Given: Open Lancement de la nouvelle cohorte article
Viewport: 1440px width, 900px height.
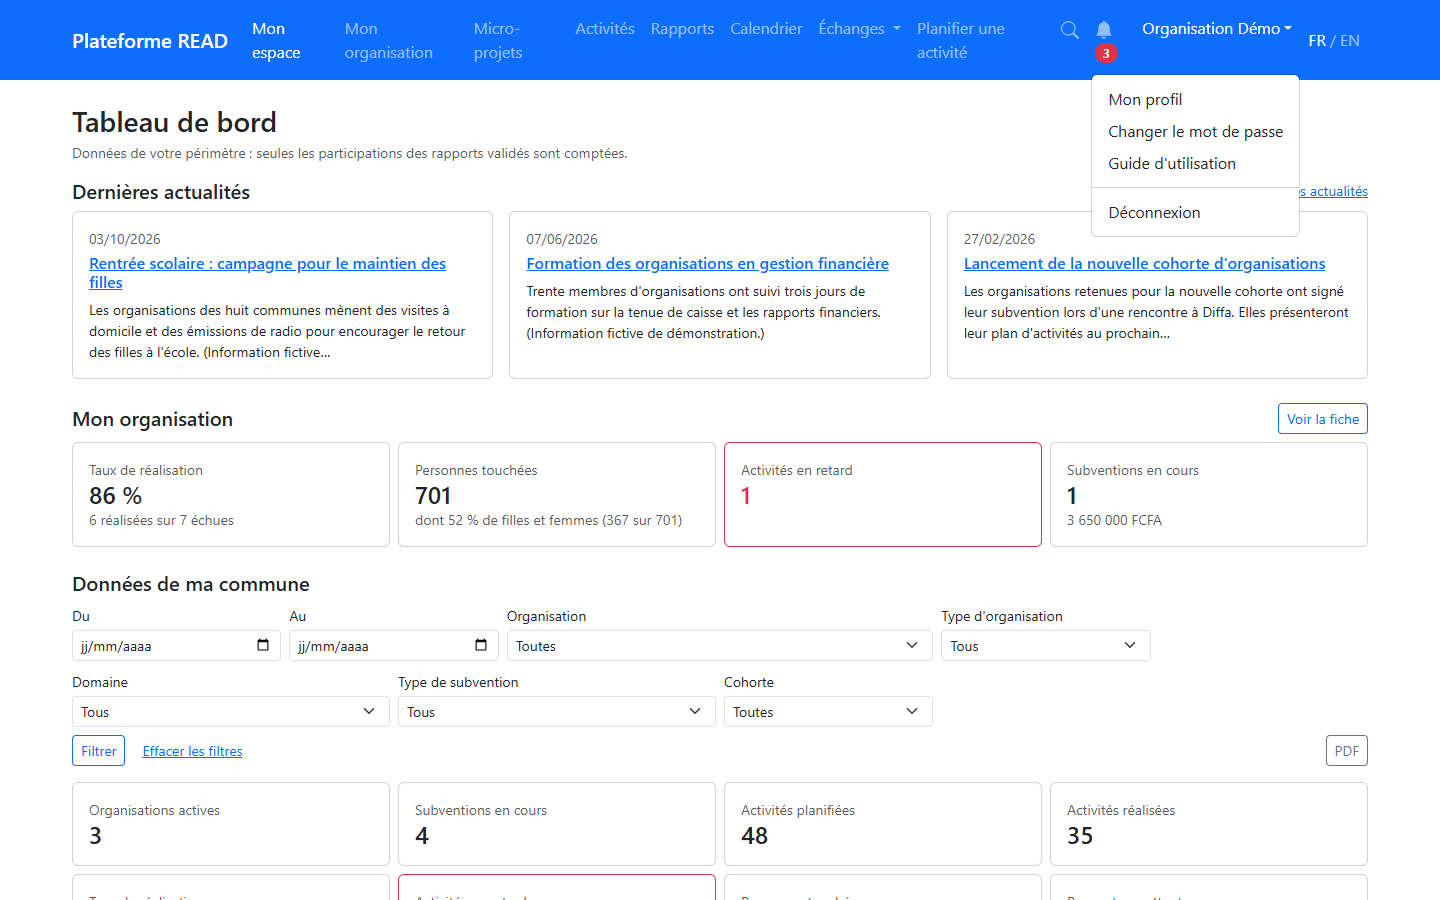Looking at the screenshot, I should pyautogui.click(x=1145, y=264).
